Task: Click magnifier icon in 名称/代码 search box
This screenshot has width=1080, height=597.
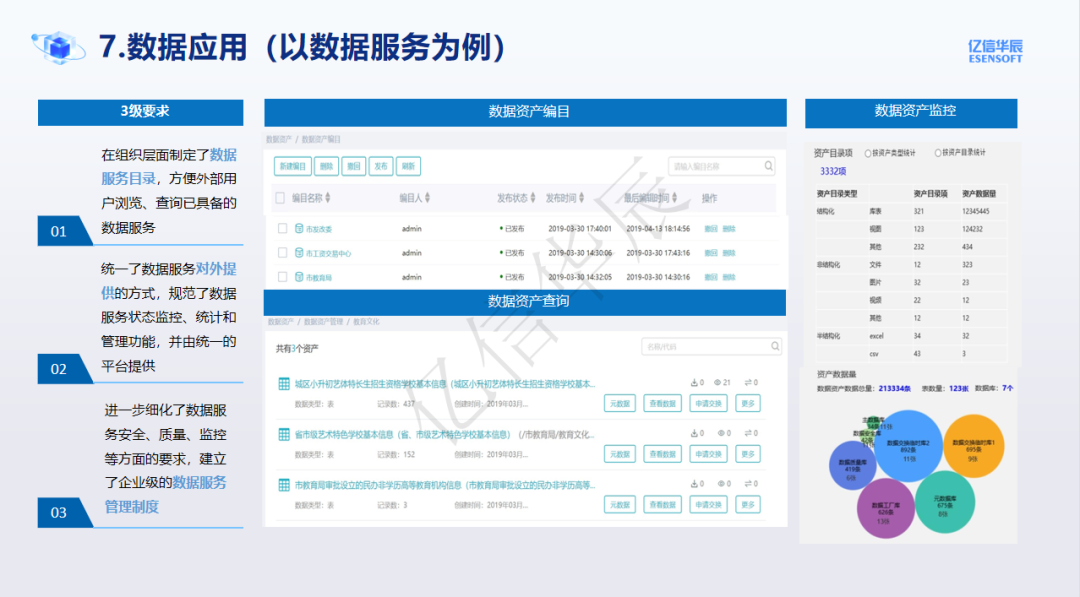Action: point(772,347)
